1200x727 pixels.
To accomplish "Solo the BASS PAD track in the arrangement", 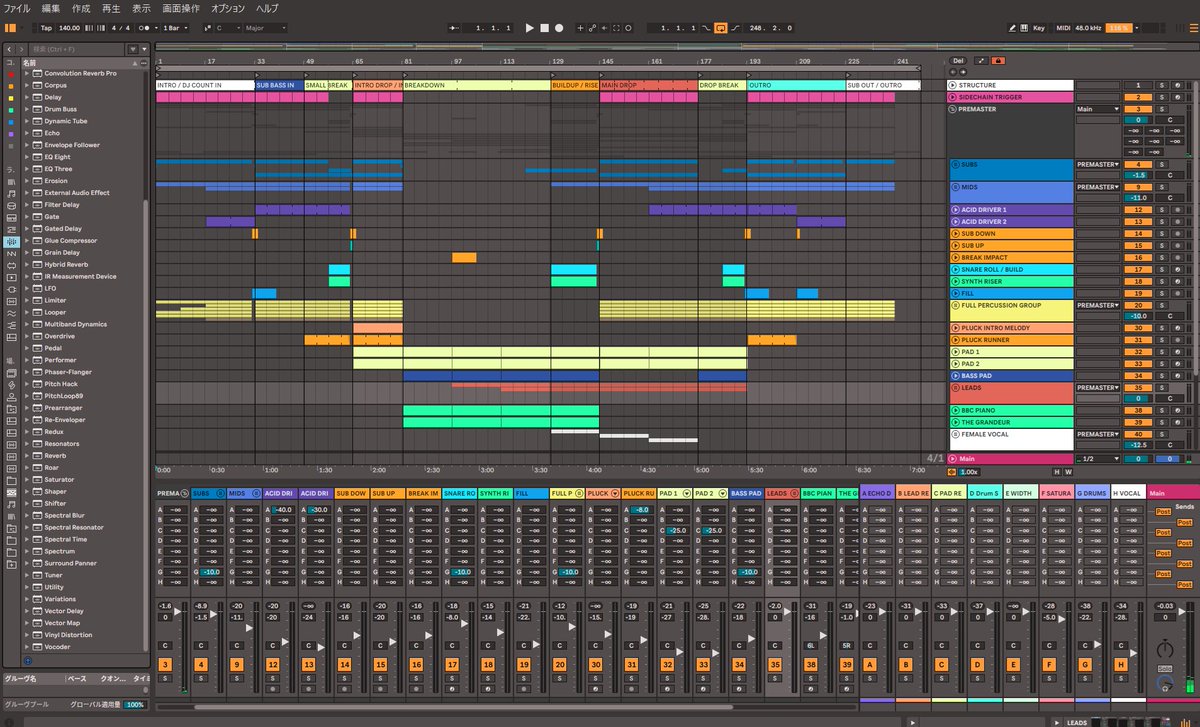I will pyautogui.click(x=1161, y=376).
